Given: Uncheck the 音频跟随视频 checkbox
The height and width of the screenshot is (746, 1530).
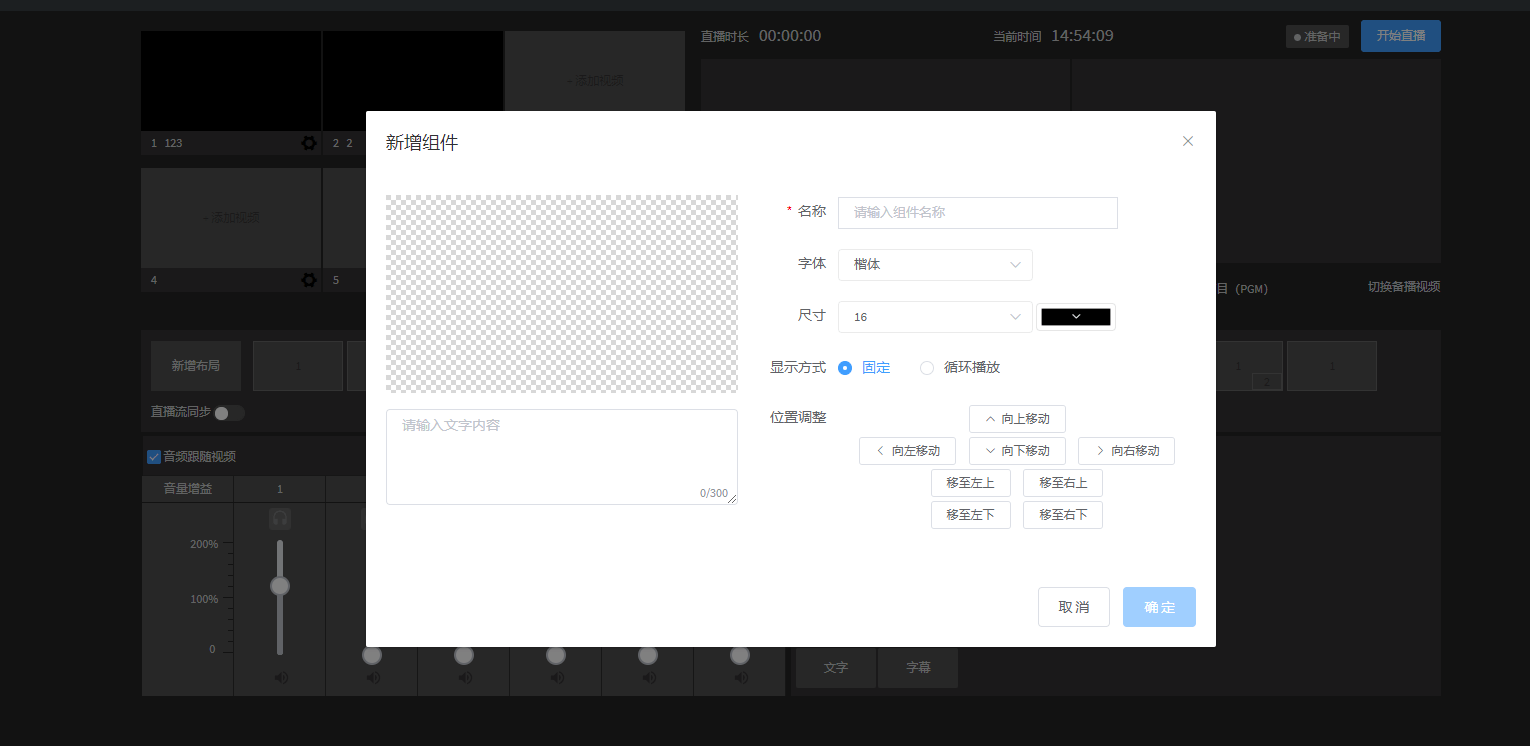Looking at the screenshot, I should pos(154,457).
